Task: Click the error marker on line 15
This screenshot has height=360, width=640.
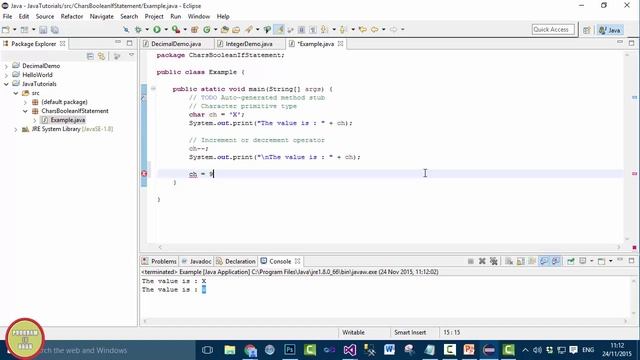Action: point(144,174)
